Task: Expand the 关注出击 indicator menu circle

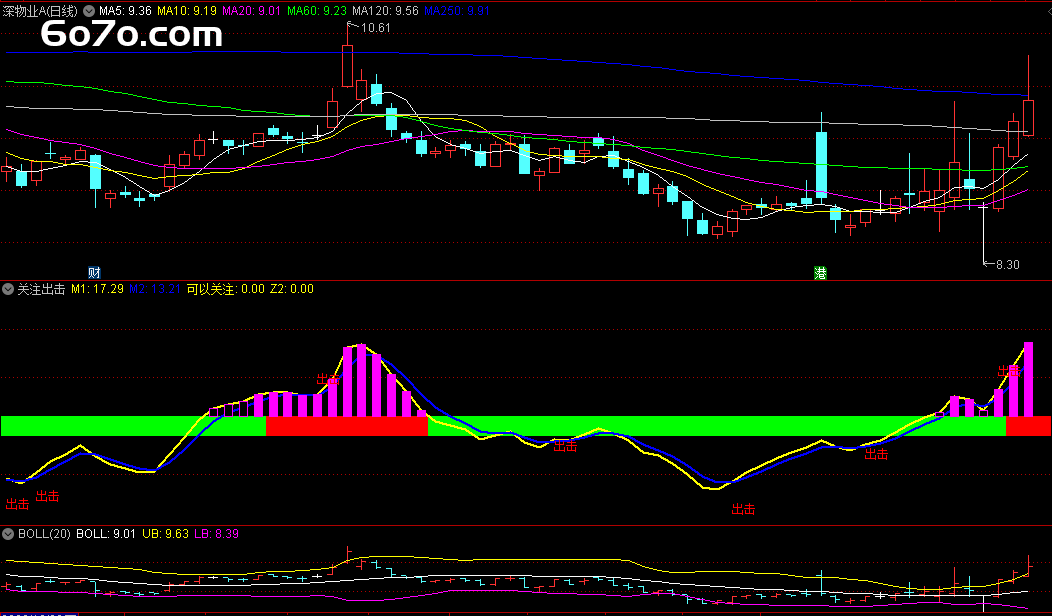Action: point(8,289)
